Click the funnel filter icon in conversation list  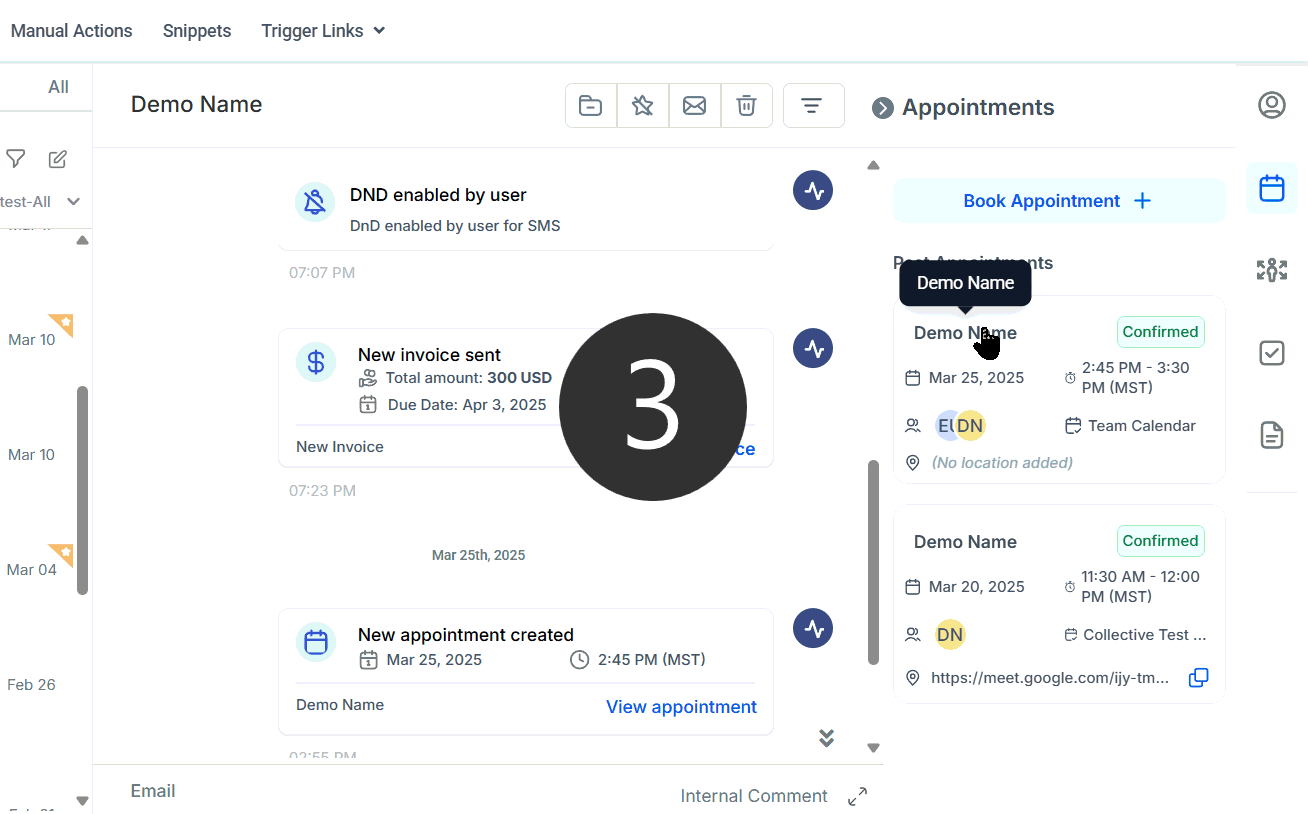(x=16, y=159)
